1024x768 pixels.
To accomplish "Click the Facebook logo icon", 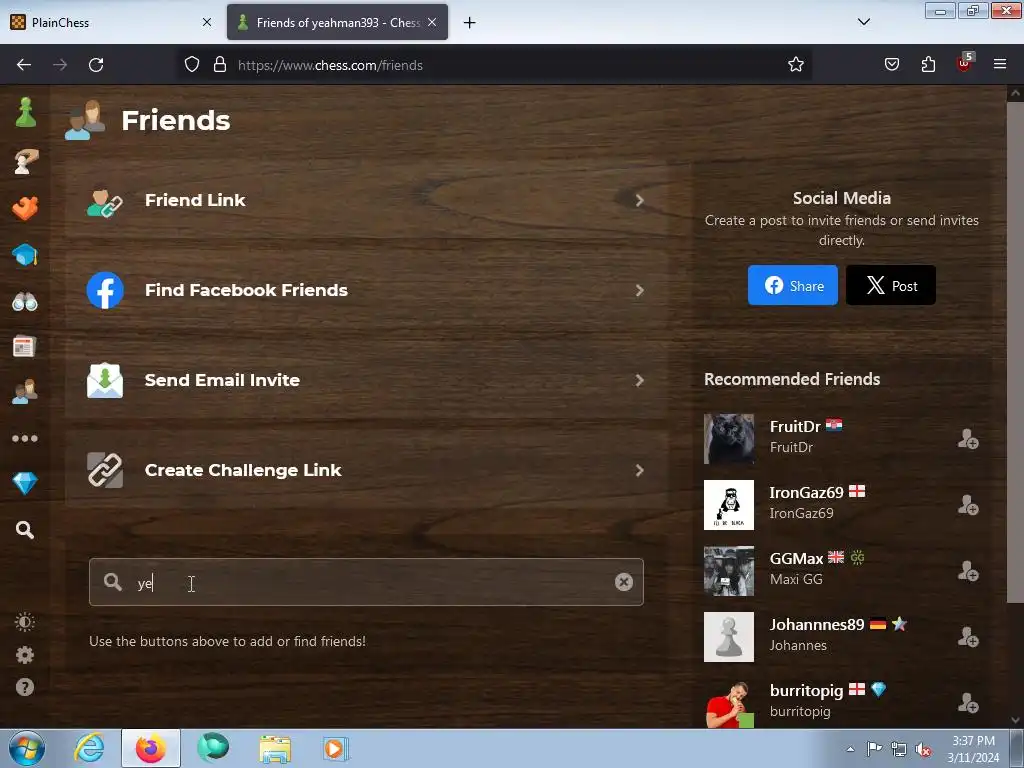I will (x=105, y=290).
